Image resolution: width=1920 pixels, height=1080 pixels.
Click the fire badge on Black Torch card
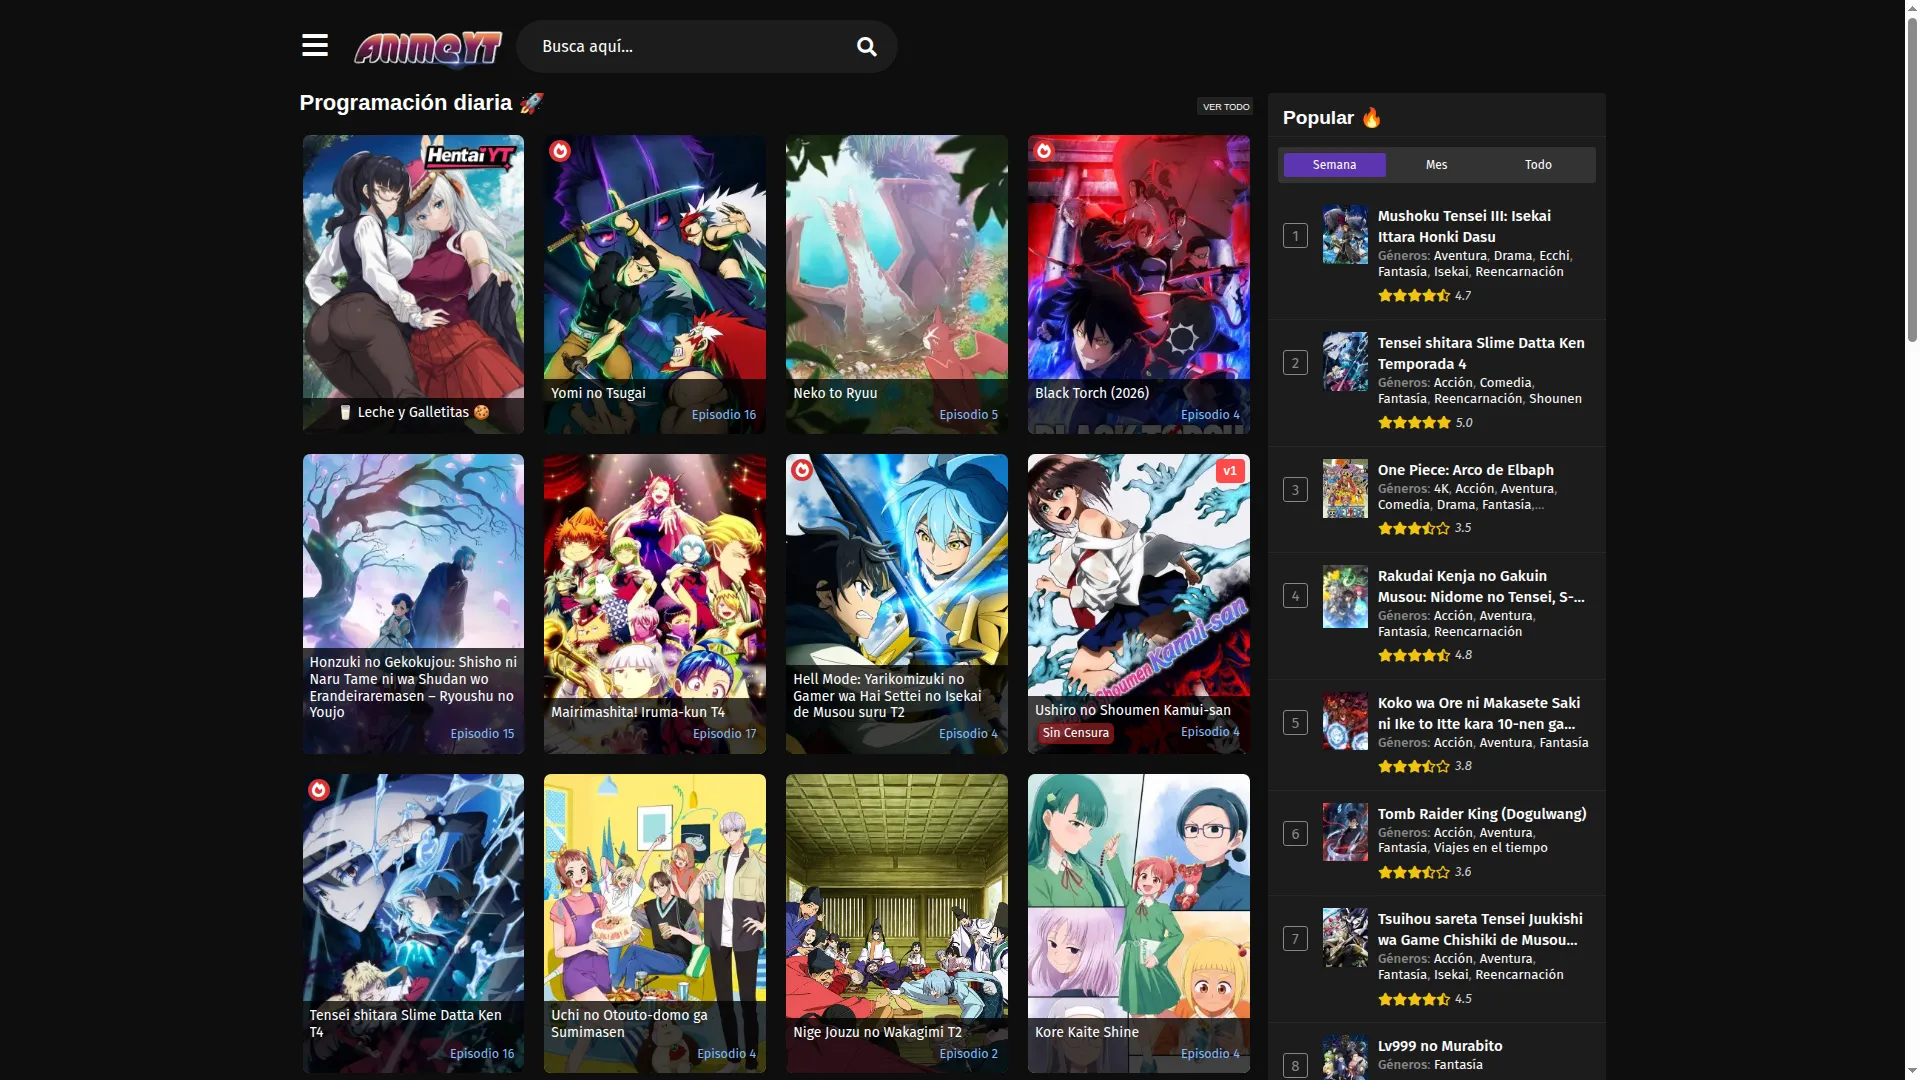coord(1044,151)
